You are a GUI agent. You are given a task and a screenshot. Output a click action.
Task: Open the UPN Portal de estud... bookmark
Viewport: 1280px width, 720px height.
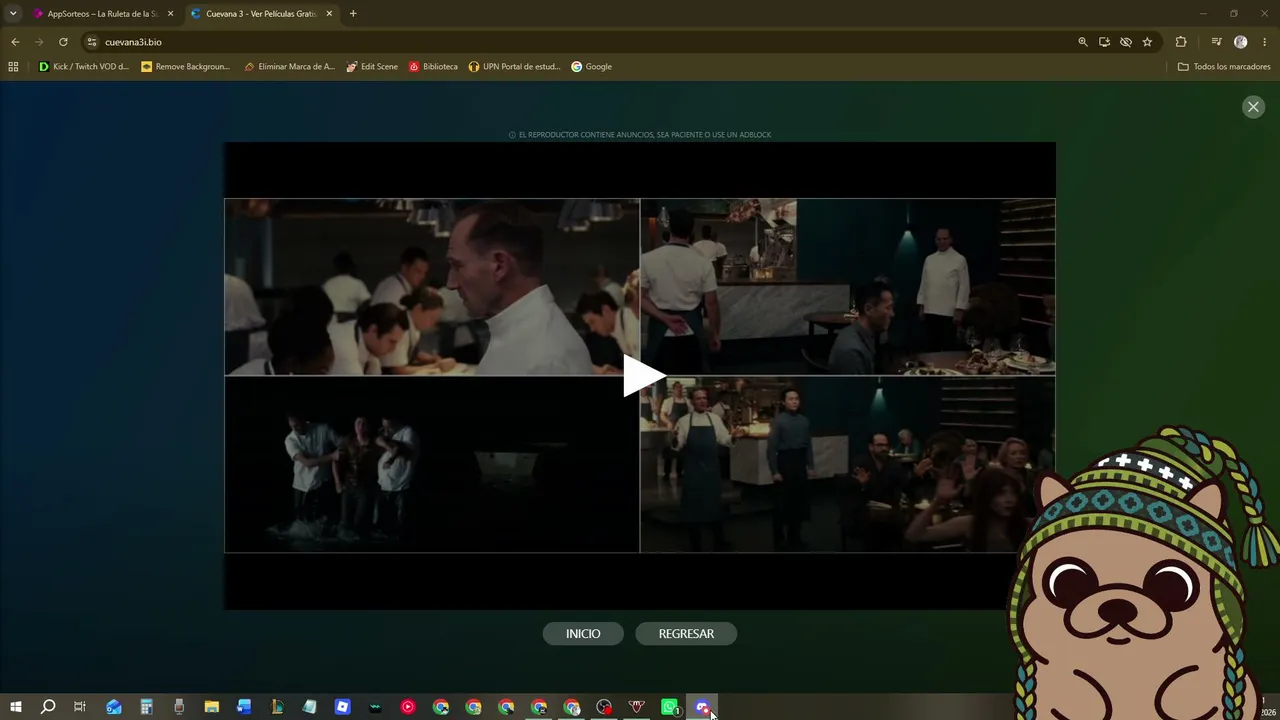(514, 67)
